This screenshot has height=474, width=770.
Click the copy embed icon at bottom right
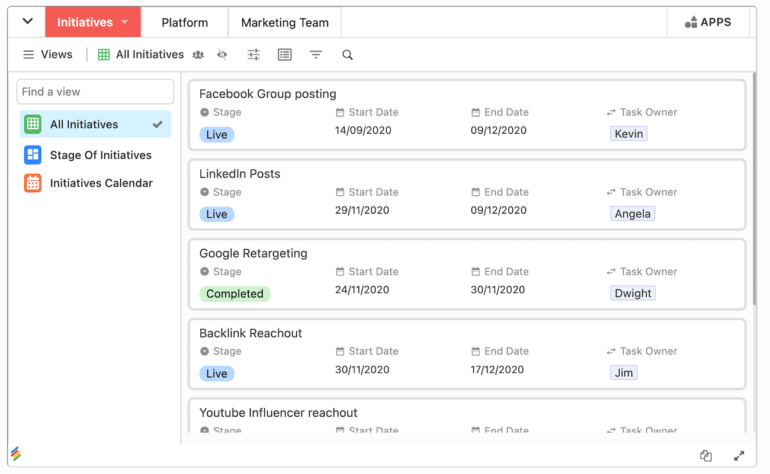click(706, 456)
